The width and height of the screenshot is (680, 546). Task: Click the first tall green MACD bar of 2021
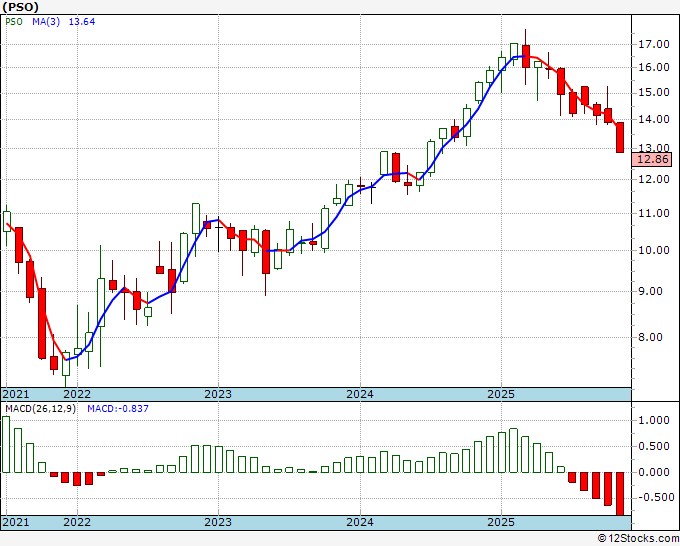point(6,444)
